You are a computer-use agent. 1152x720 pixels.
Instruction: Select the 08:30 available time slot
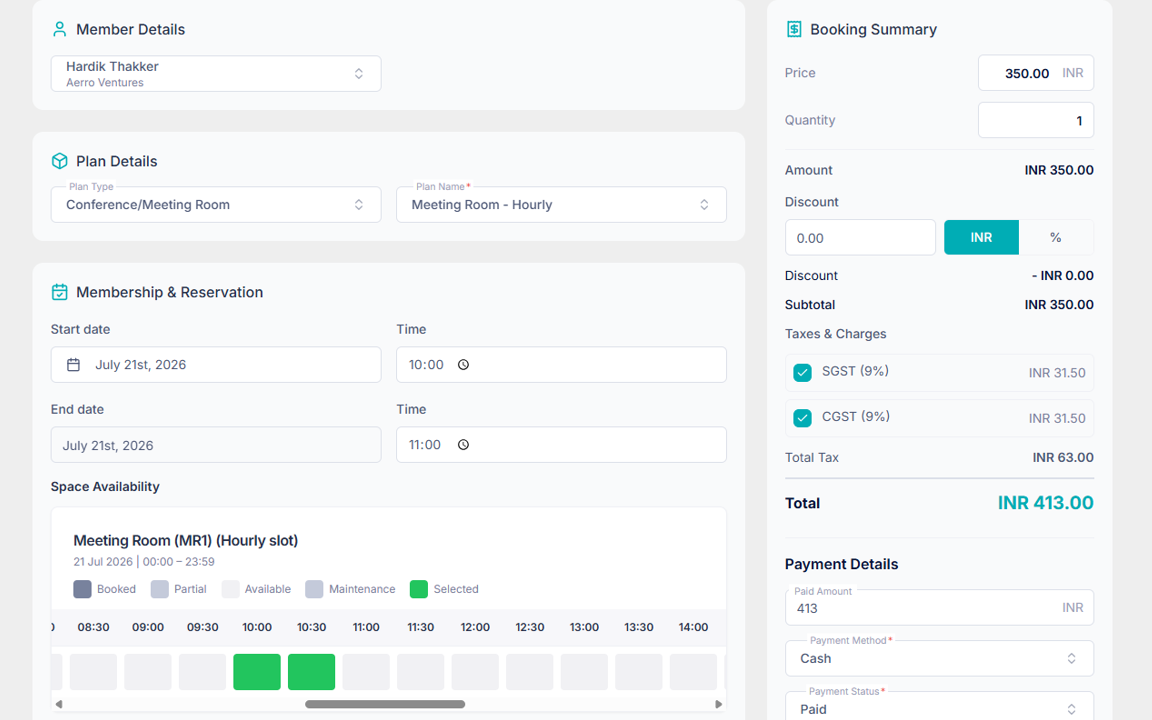tap(93, 672)
